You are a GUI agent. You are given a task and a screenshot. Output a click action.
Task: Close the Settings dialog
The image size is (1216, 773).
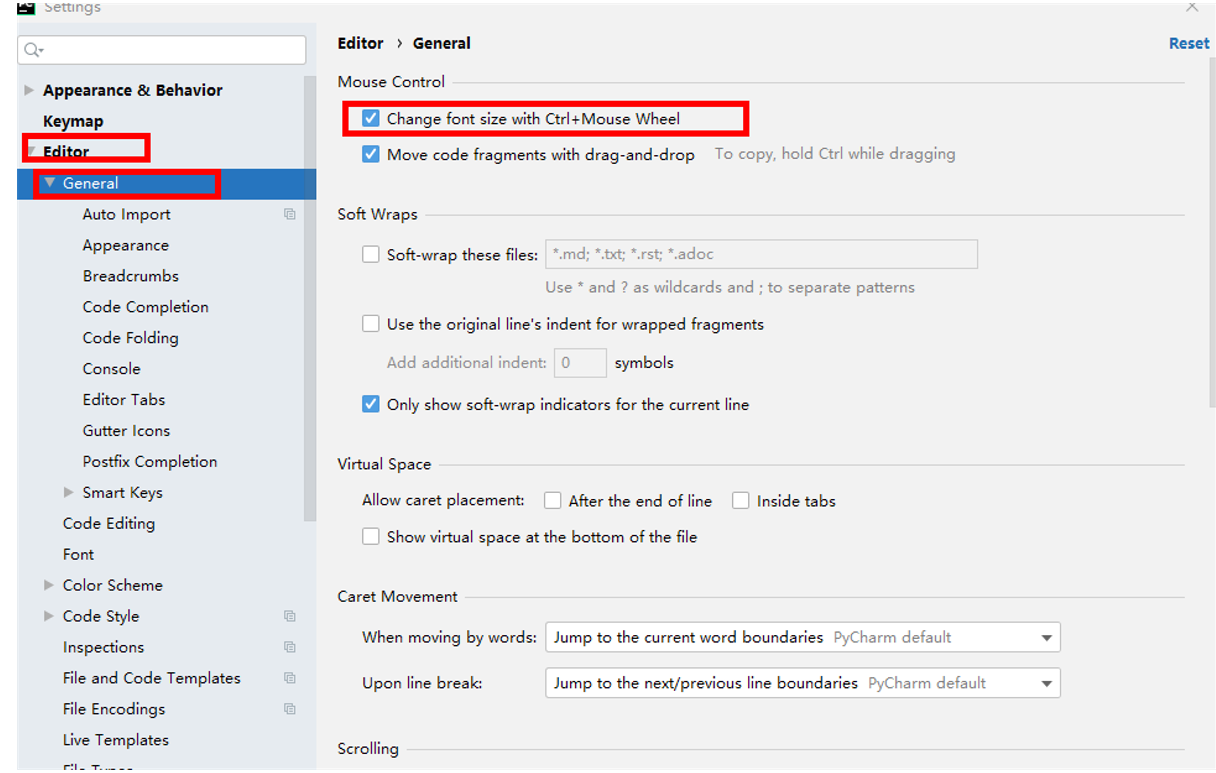[x=1191, y=6]
